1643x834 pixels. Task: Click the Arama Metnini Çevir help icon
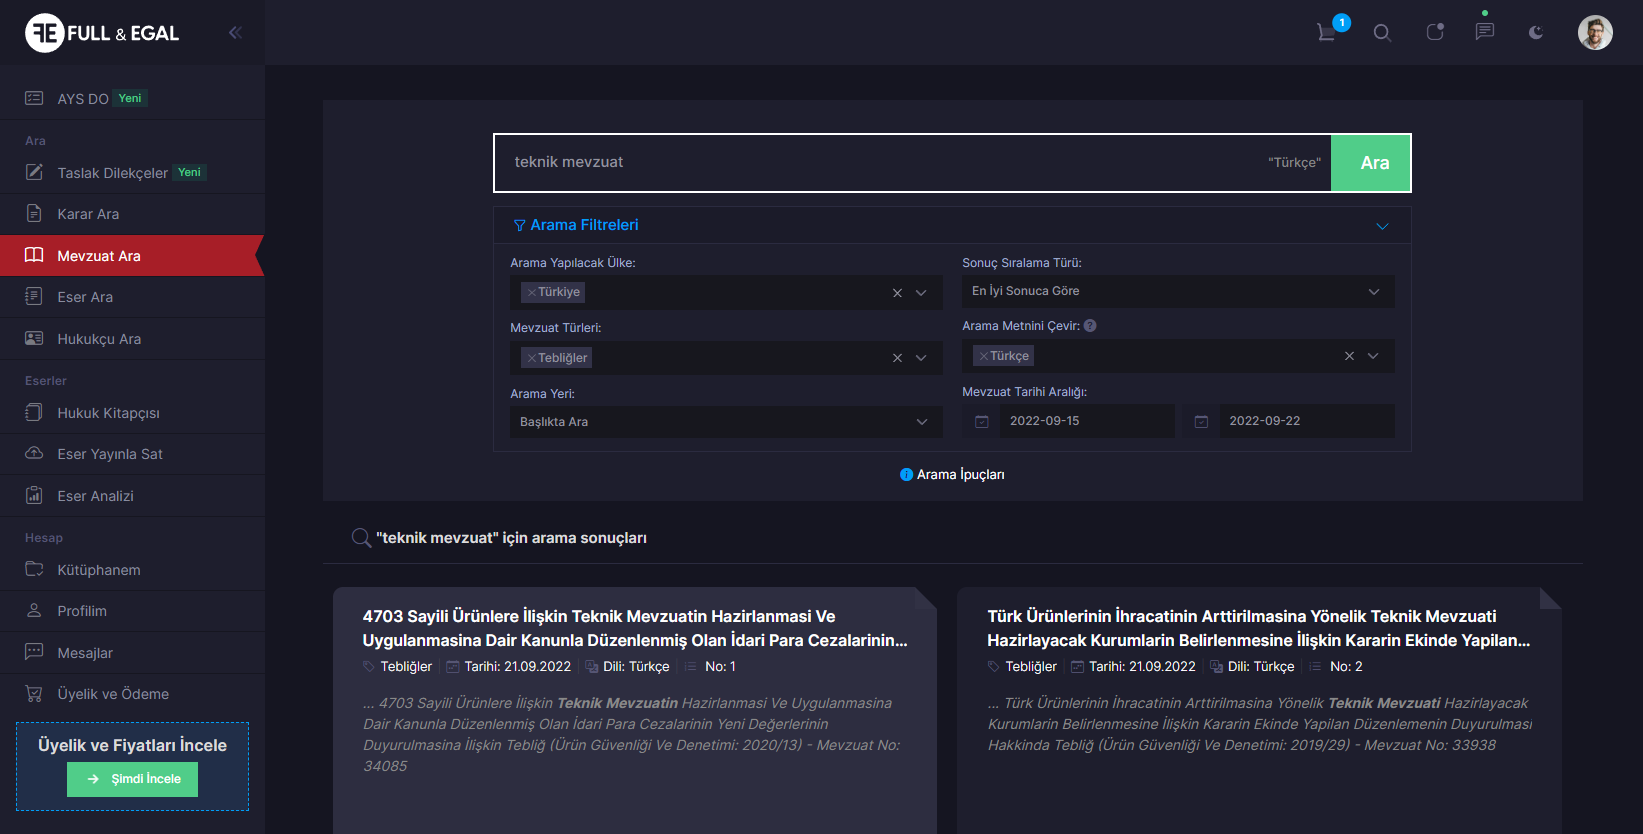pyautogui.click(x=1090, y=326)
